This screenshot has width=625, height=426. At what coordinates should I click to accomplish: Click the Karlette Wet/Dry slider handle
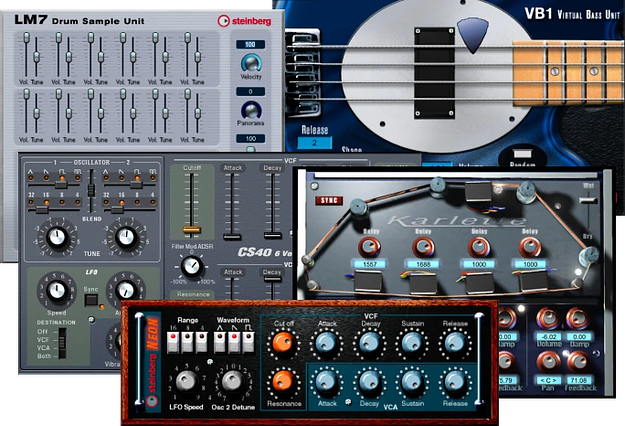(x=588, y=200)
